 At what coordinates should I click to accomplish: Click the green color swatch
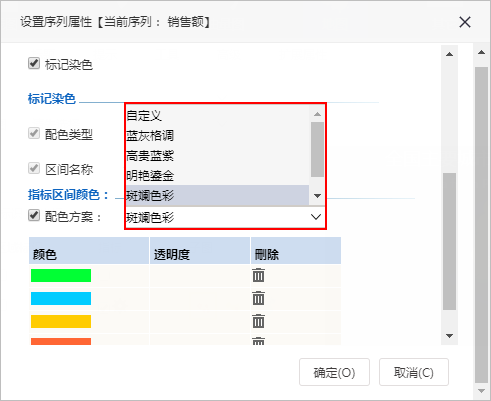point(61,276)
